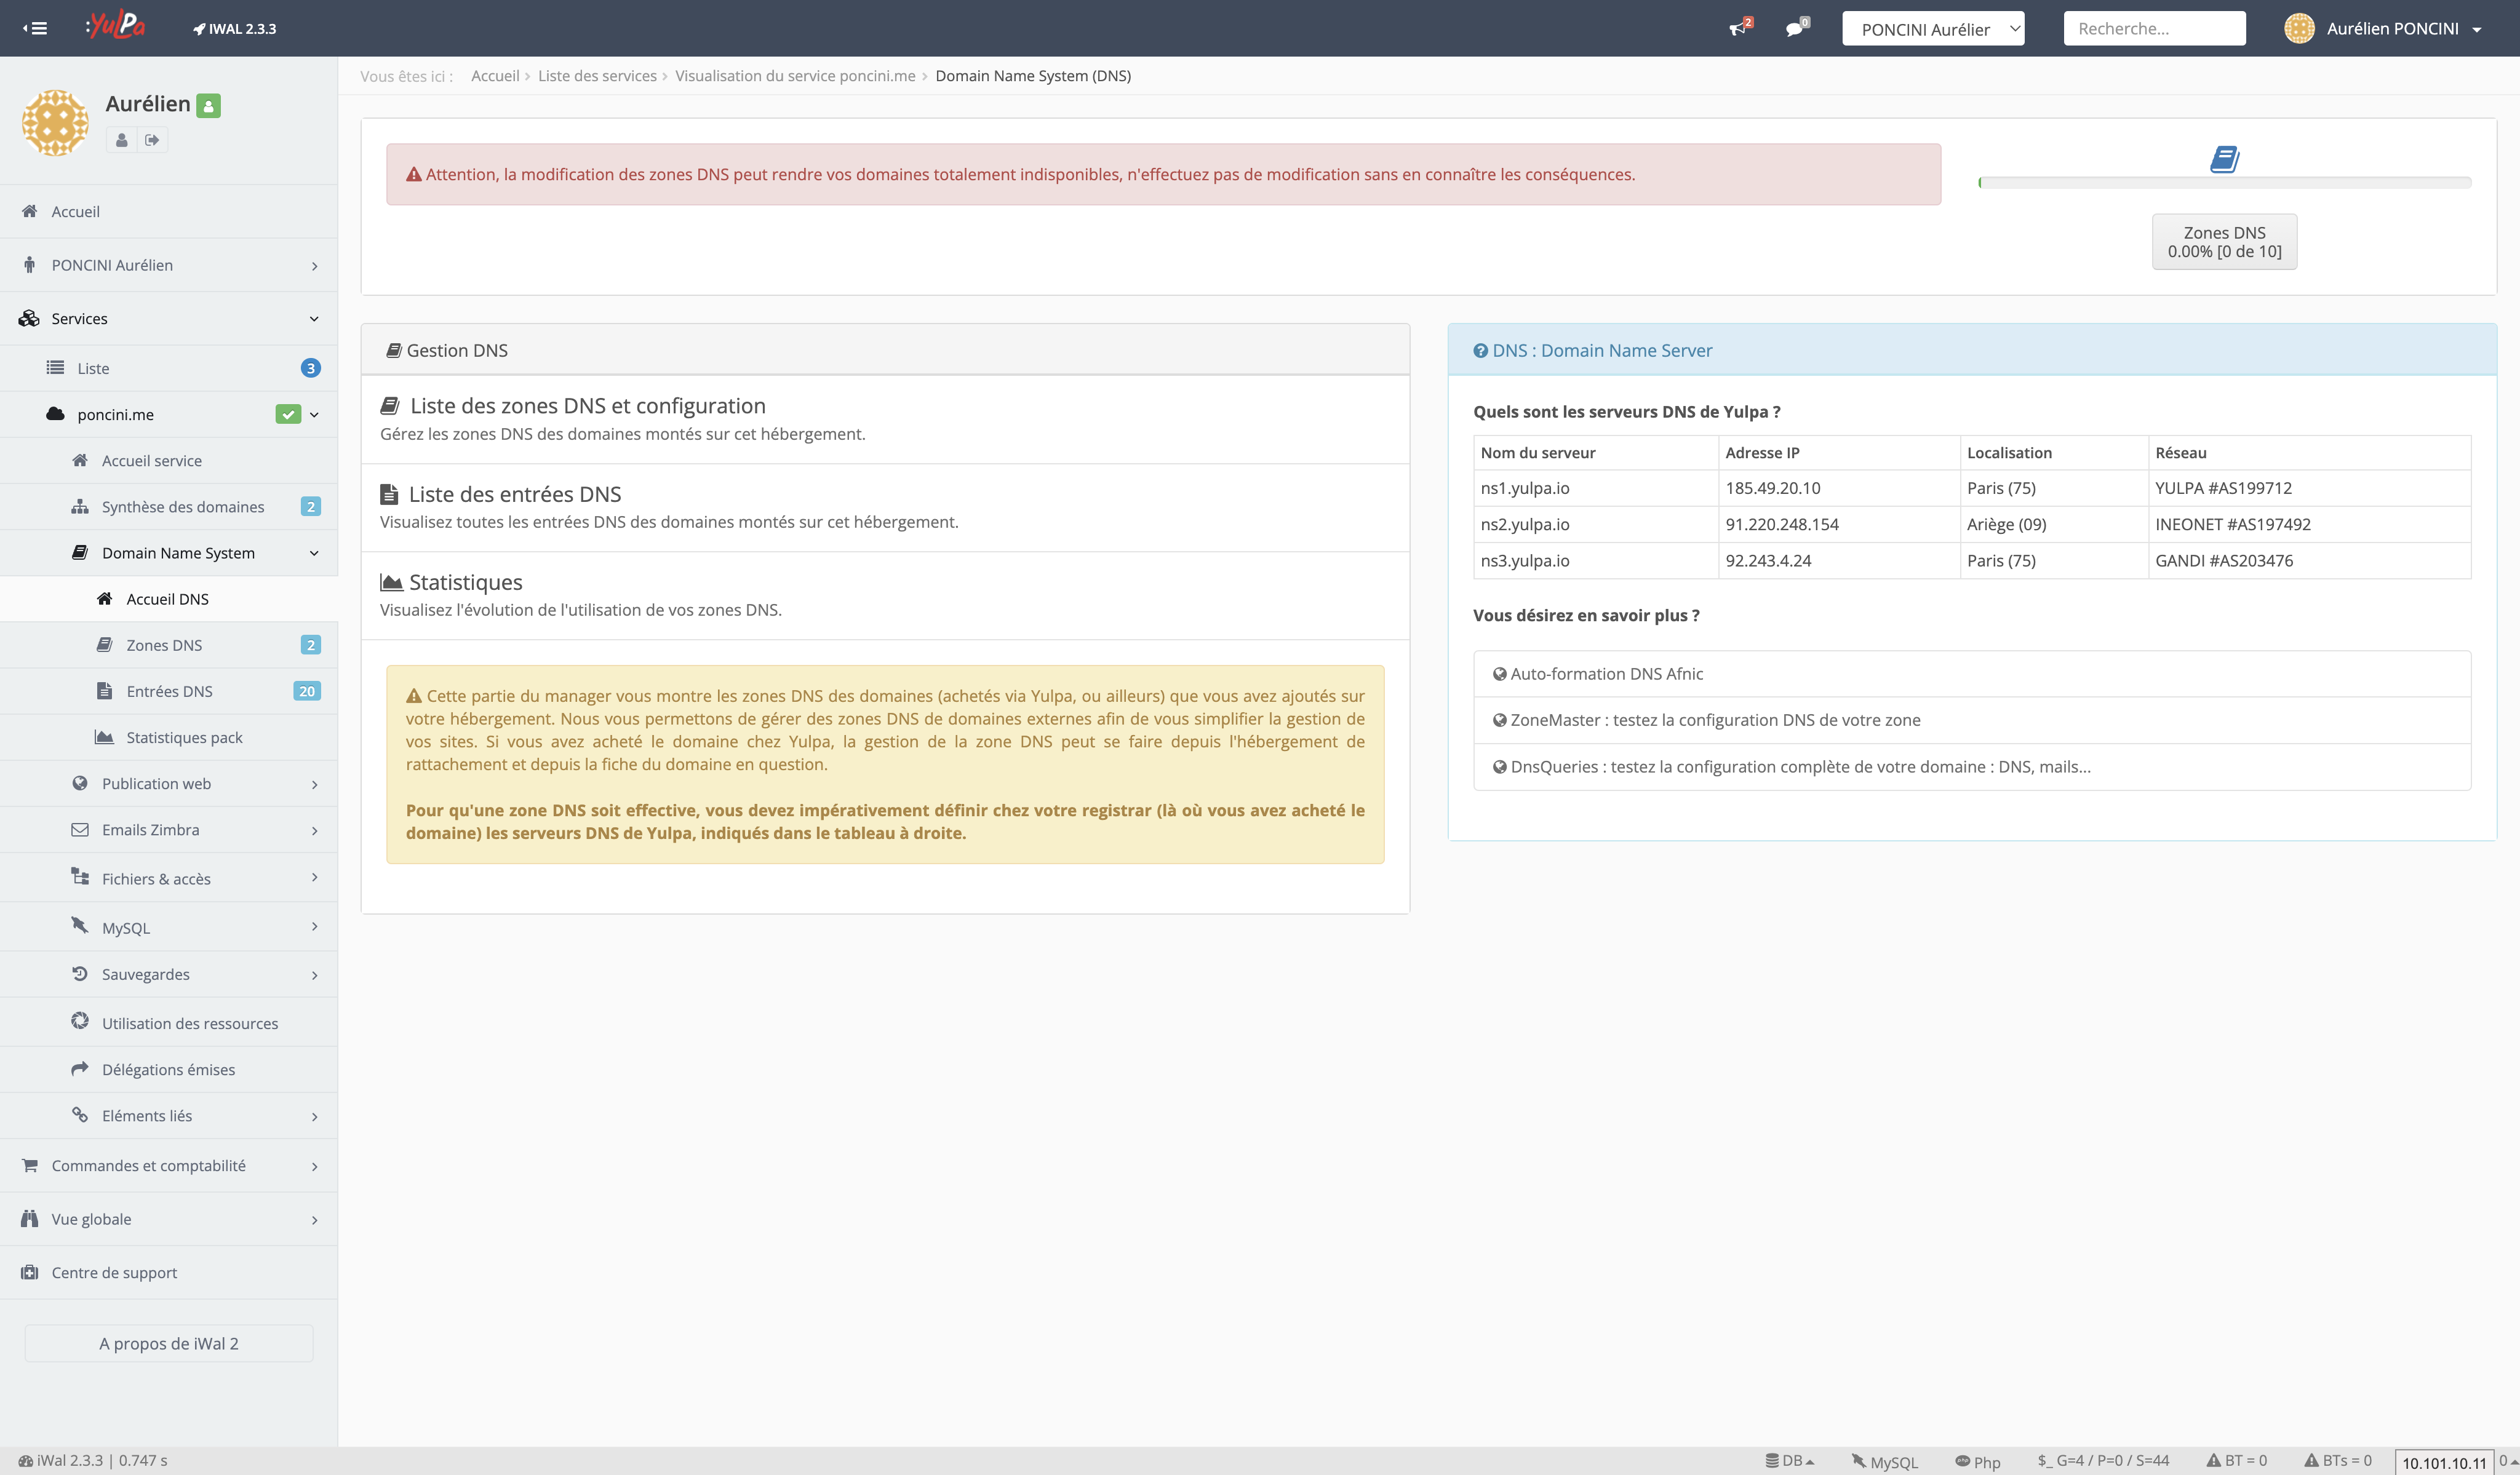Expand the Eléments liés submenu
The image size is (2520, 1475).
(x=169, y=1116)
